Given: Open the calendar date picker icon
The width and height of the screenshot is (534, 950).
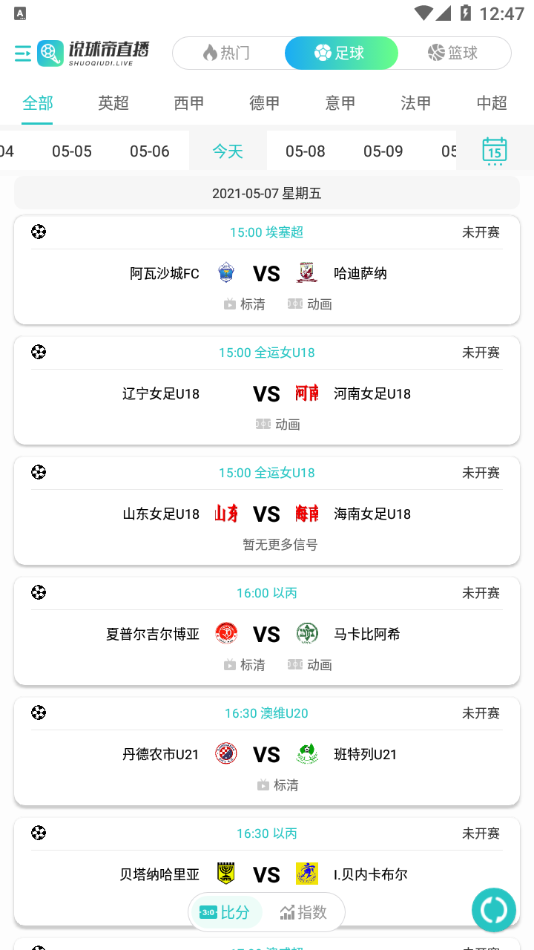Looking at the screenshot, I should tap(495, 150).
